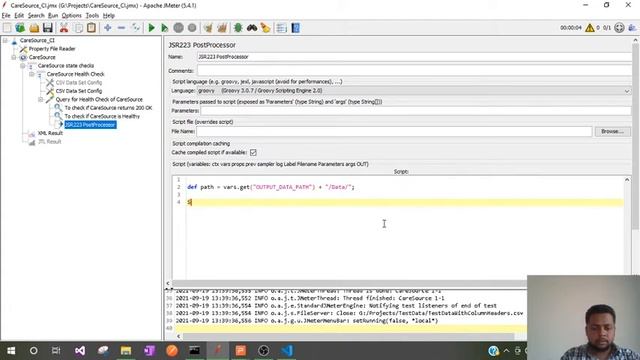Open the Search menu
The image size is (640, 360).
[36, 16]
